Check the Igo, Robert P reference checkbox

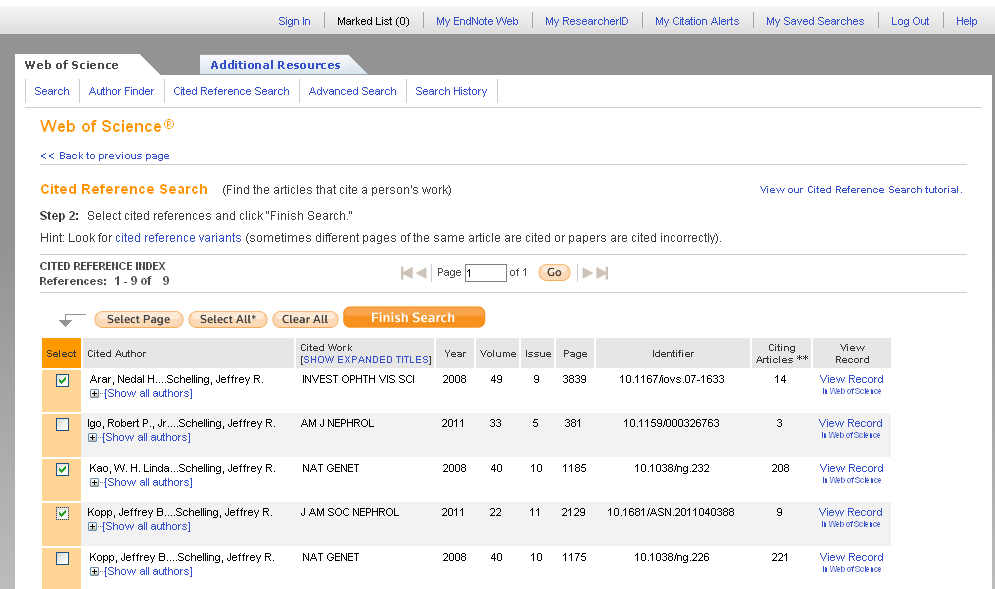62,424
